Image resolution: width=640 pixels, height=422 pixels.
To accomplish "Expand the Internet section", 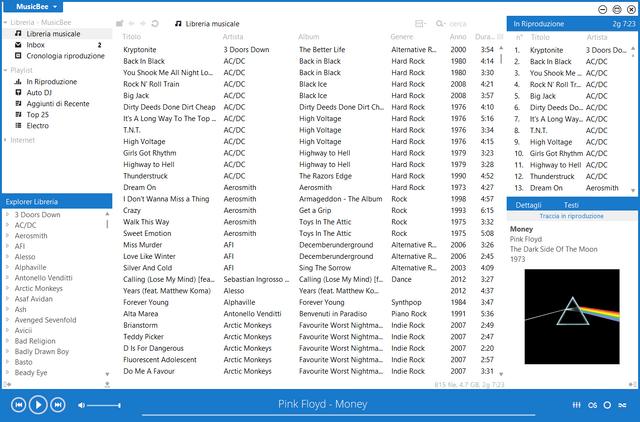I will (6, 140).
